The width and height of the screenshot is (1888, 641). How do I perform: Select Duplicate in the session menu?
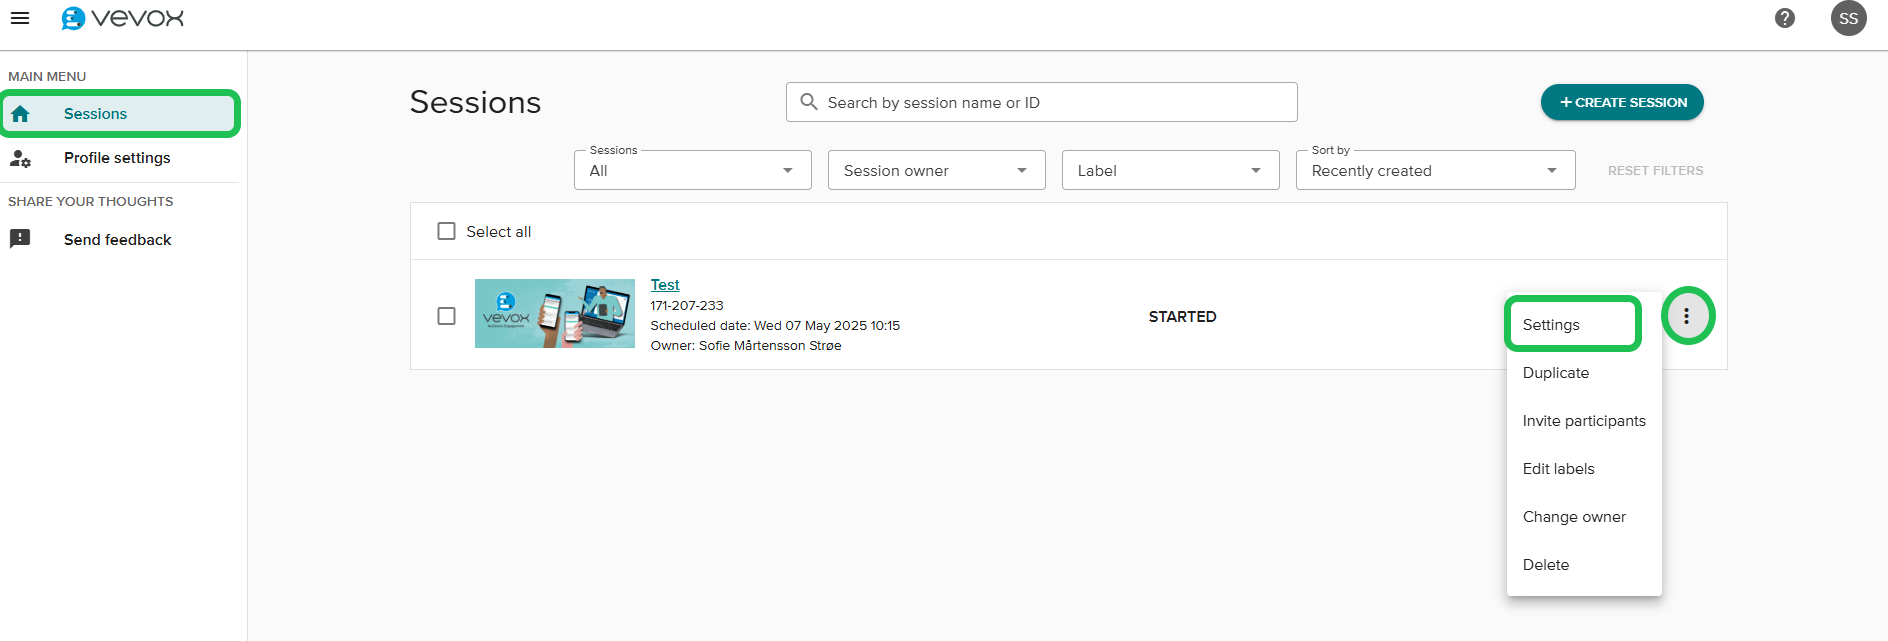(x=1556, y=373)
